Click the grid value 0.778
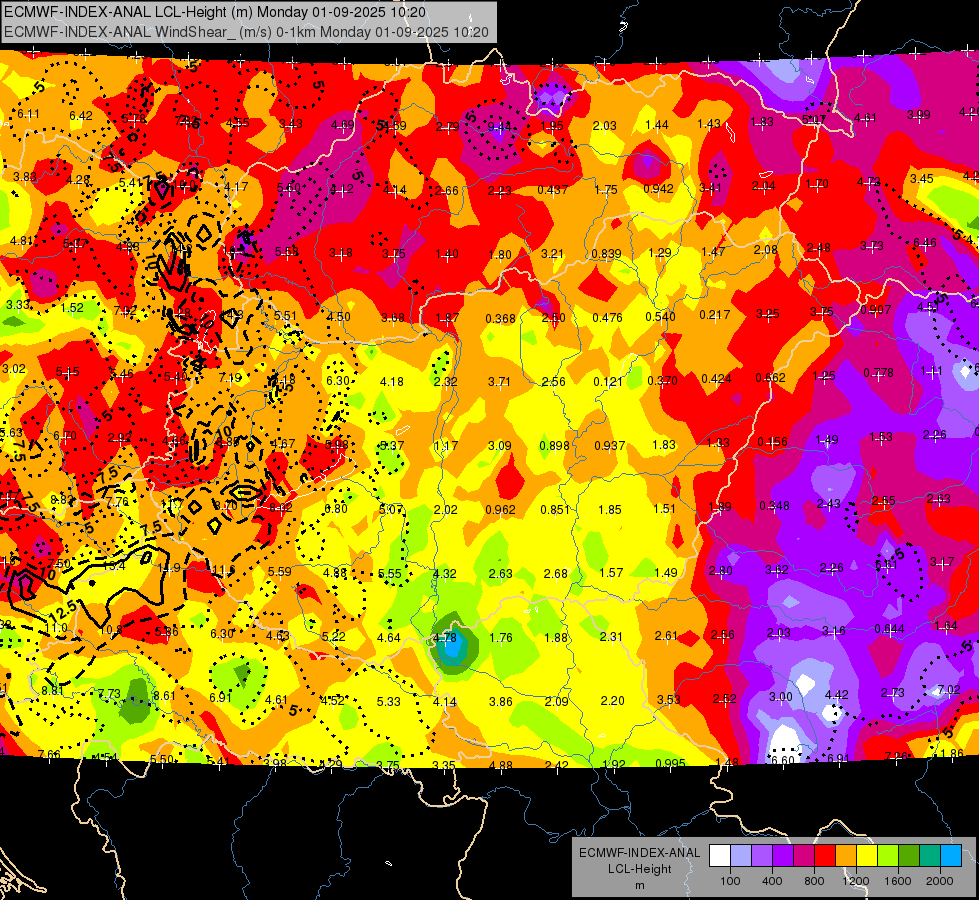Image resolution: width=979 pixels, height=900 pixels. (878, 373)
